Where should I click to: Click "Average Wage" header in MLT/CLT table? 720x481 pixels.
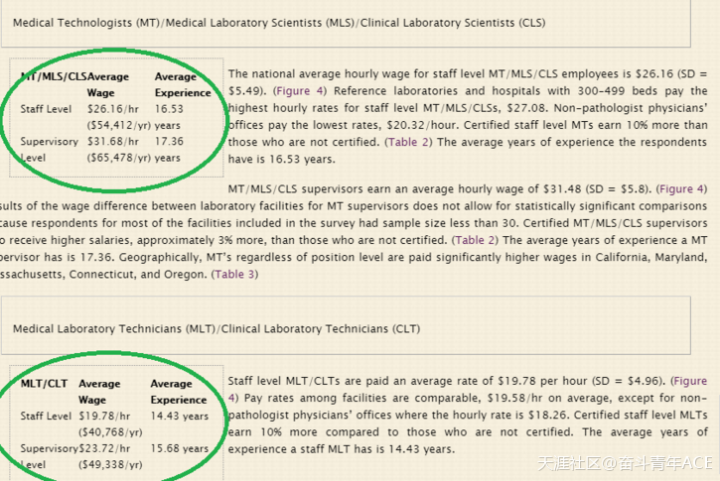click(x=99, y=392)
